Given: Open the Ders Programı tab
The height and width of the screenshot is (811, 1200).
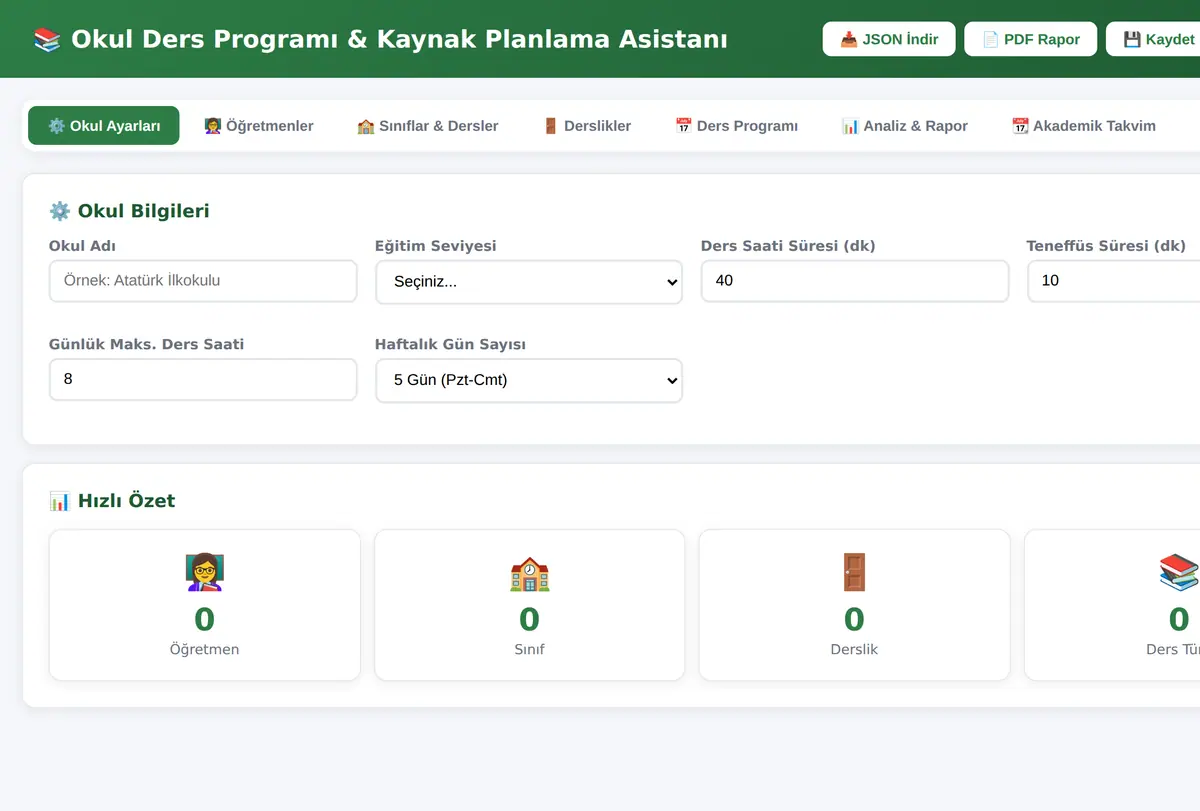Looking at the screenshot, I should tap(737, 126).
